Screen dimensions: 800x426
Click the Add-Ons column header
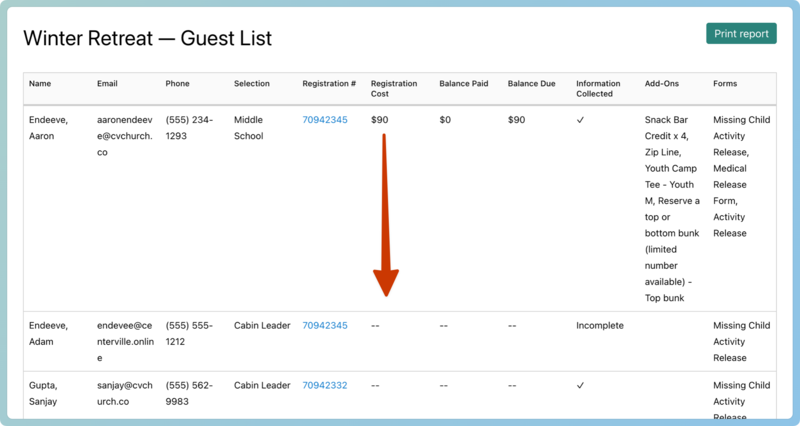661,84
